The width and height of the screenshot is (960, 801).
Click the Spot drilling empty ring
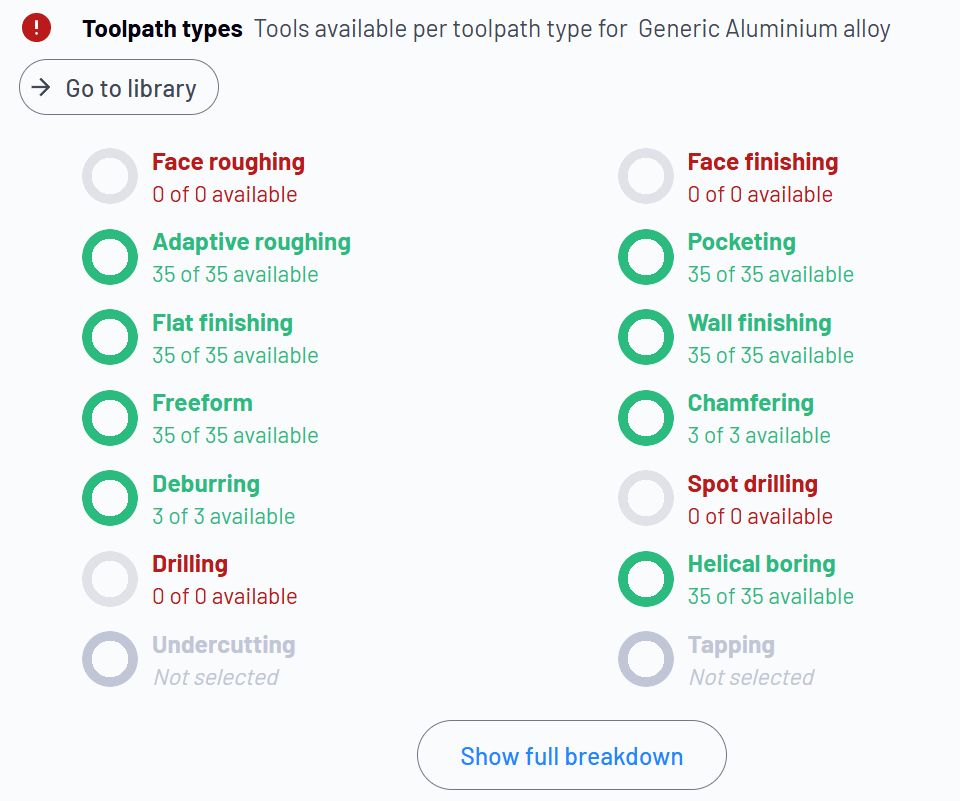[x=646, y=498]
